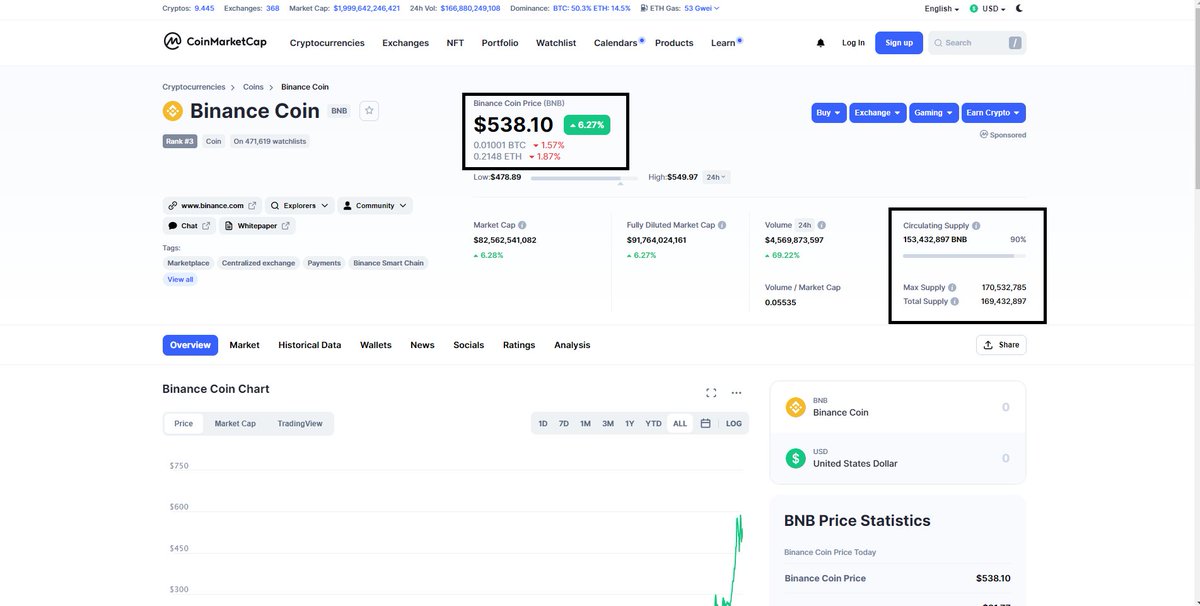Viewport: 1200px width, 606px height.
Task: Click the Share button
Action: pos(1001,345)
